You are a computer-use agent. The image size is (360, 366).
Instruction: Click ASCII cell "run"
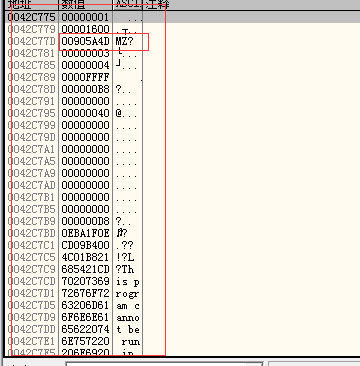click(131, 342)
